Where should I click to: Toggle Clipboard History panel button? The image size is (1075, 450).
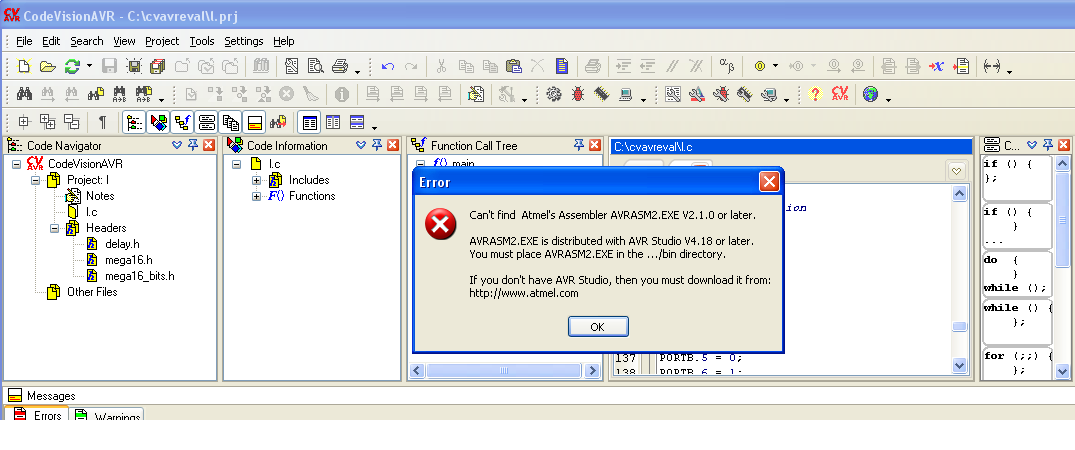[x=231, y=123]
